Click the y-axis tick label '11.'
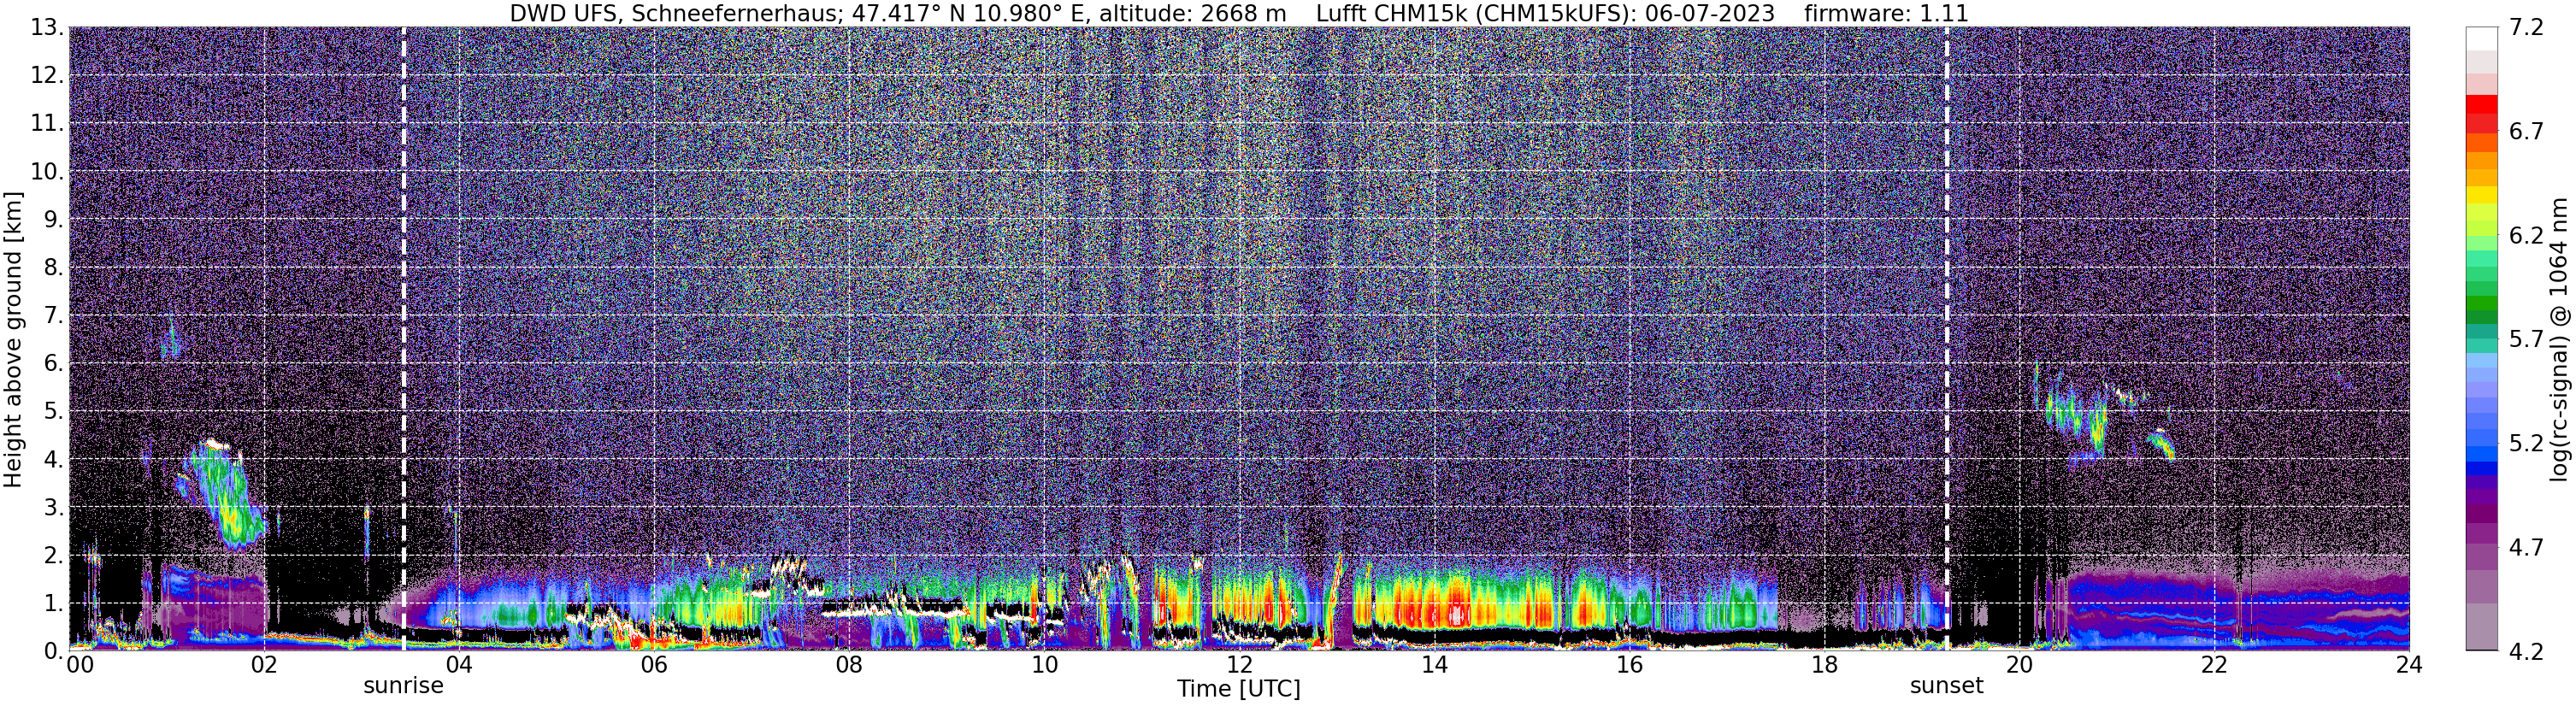The width and height of the screenshot is (2576, 706). click(x=47, y=124)
